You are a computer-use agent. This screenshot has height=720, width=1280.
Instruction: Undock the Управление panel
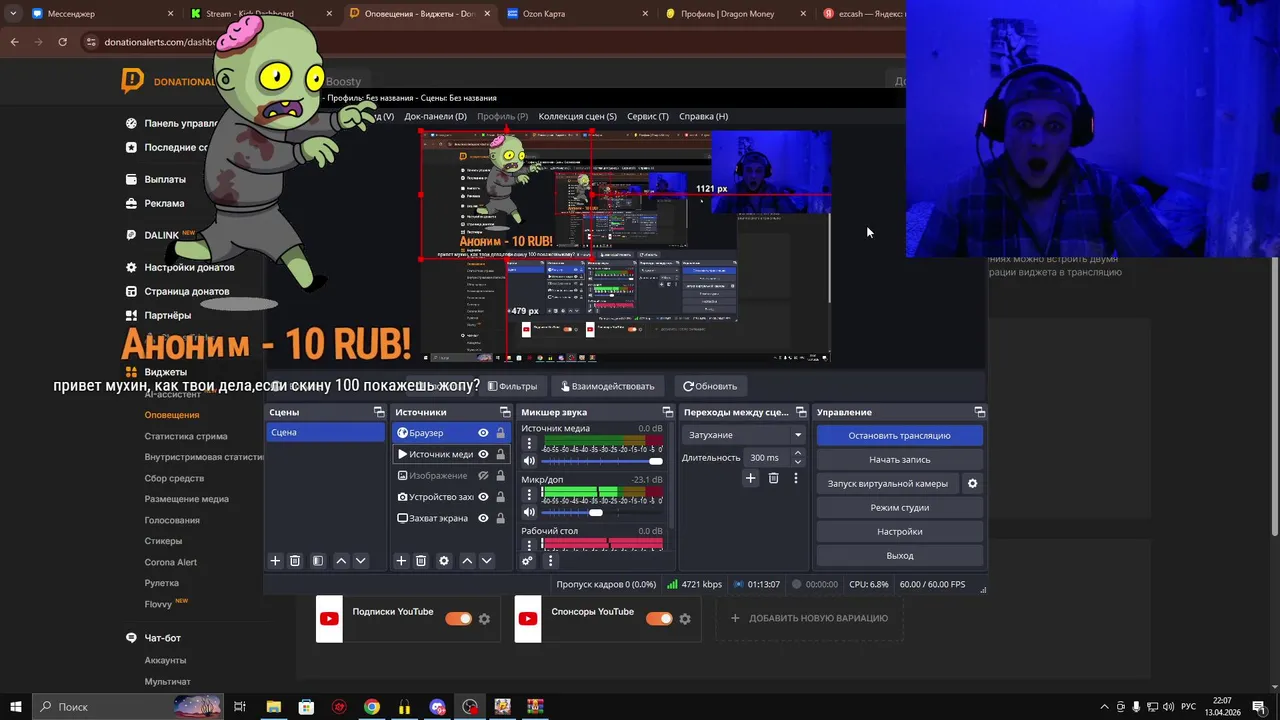coord(980,412)
